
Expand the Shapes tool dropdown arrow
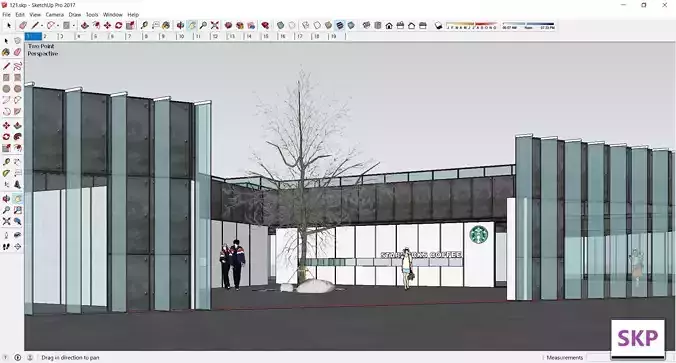click(74, 25)
